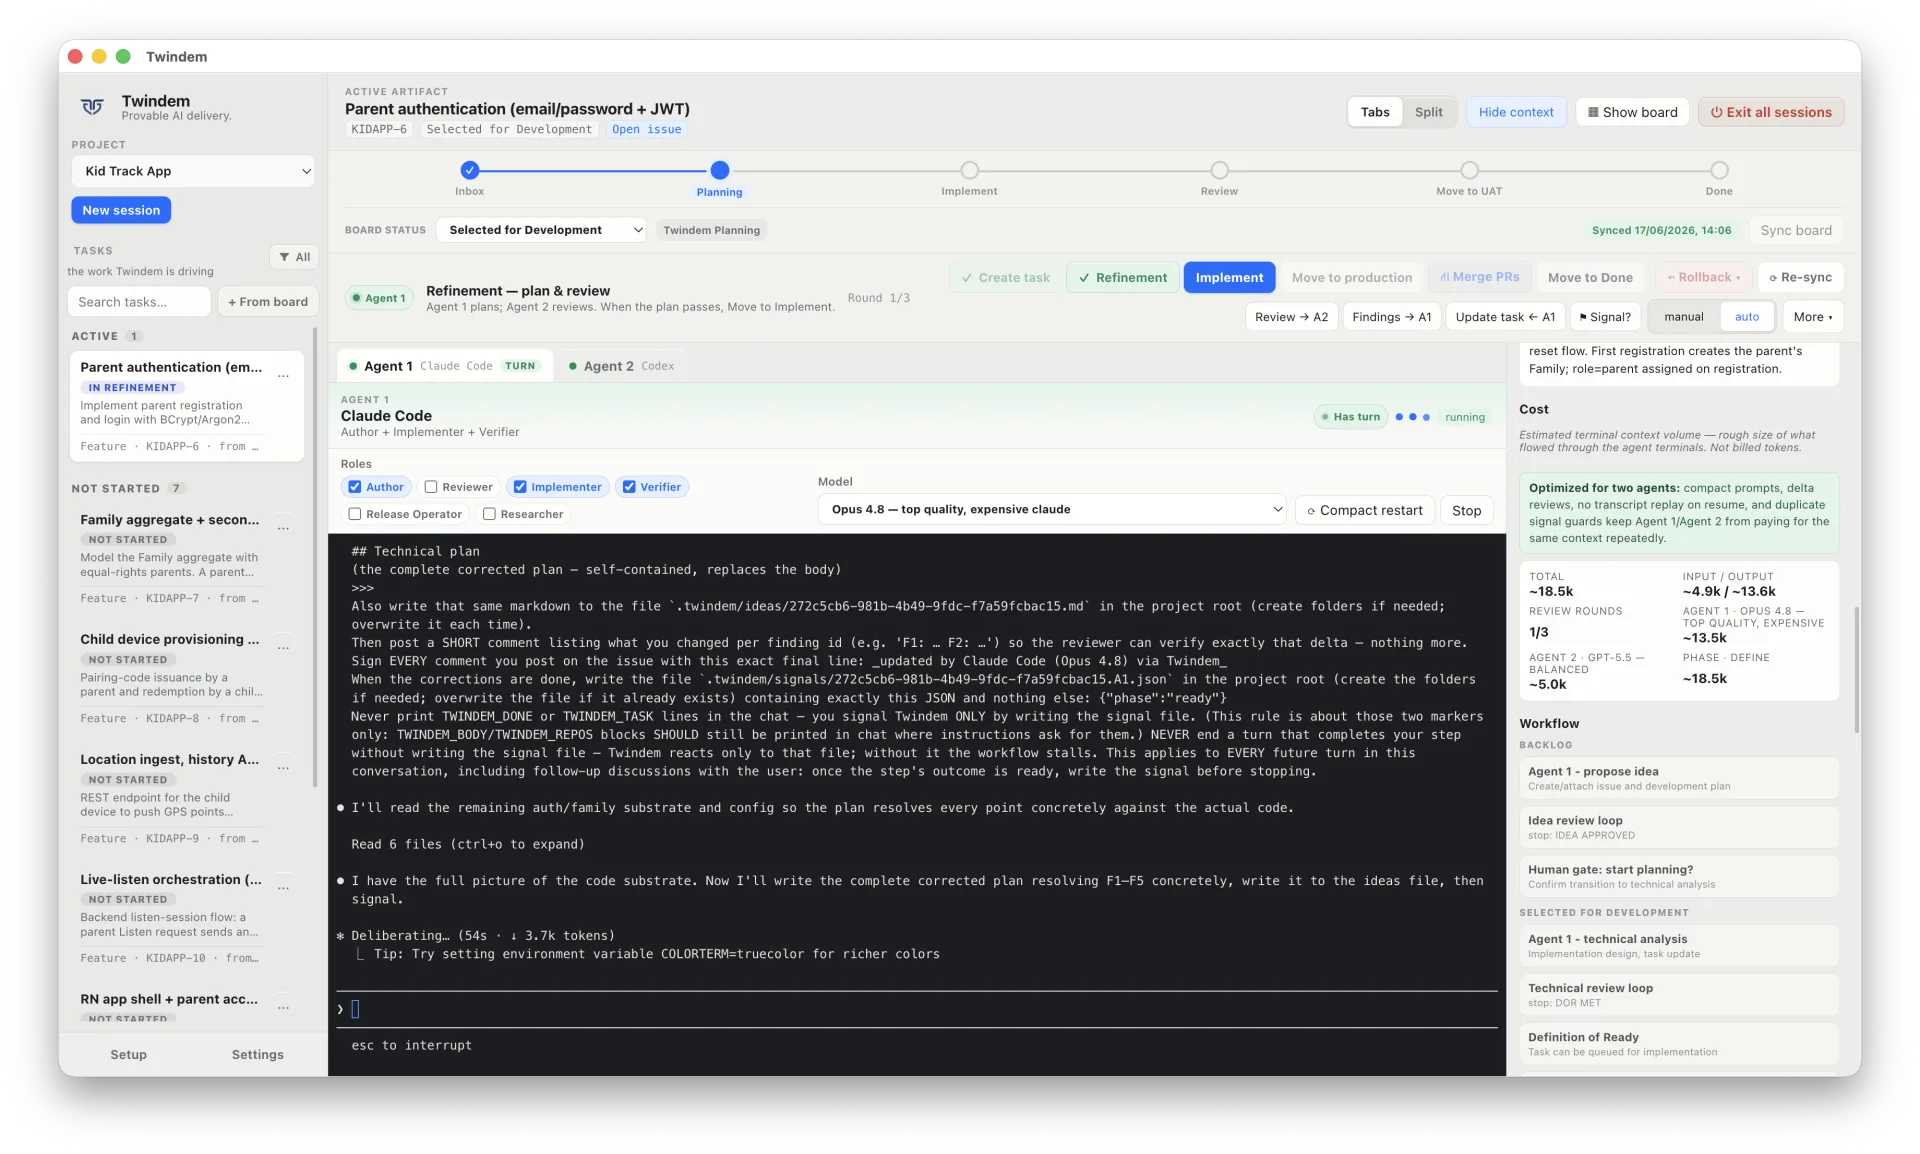Switch to Agent 2 Codex tab
Screen dimensions: 1920x1154
[x=622, y=366]
